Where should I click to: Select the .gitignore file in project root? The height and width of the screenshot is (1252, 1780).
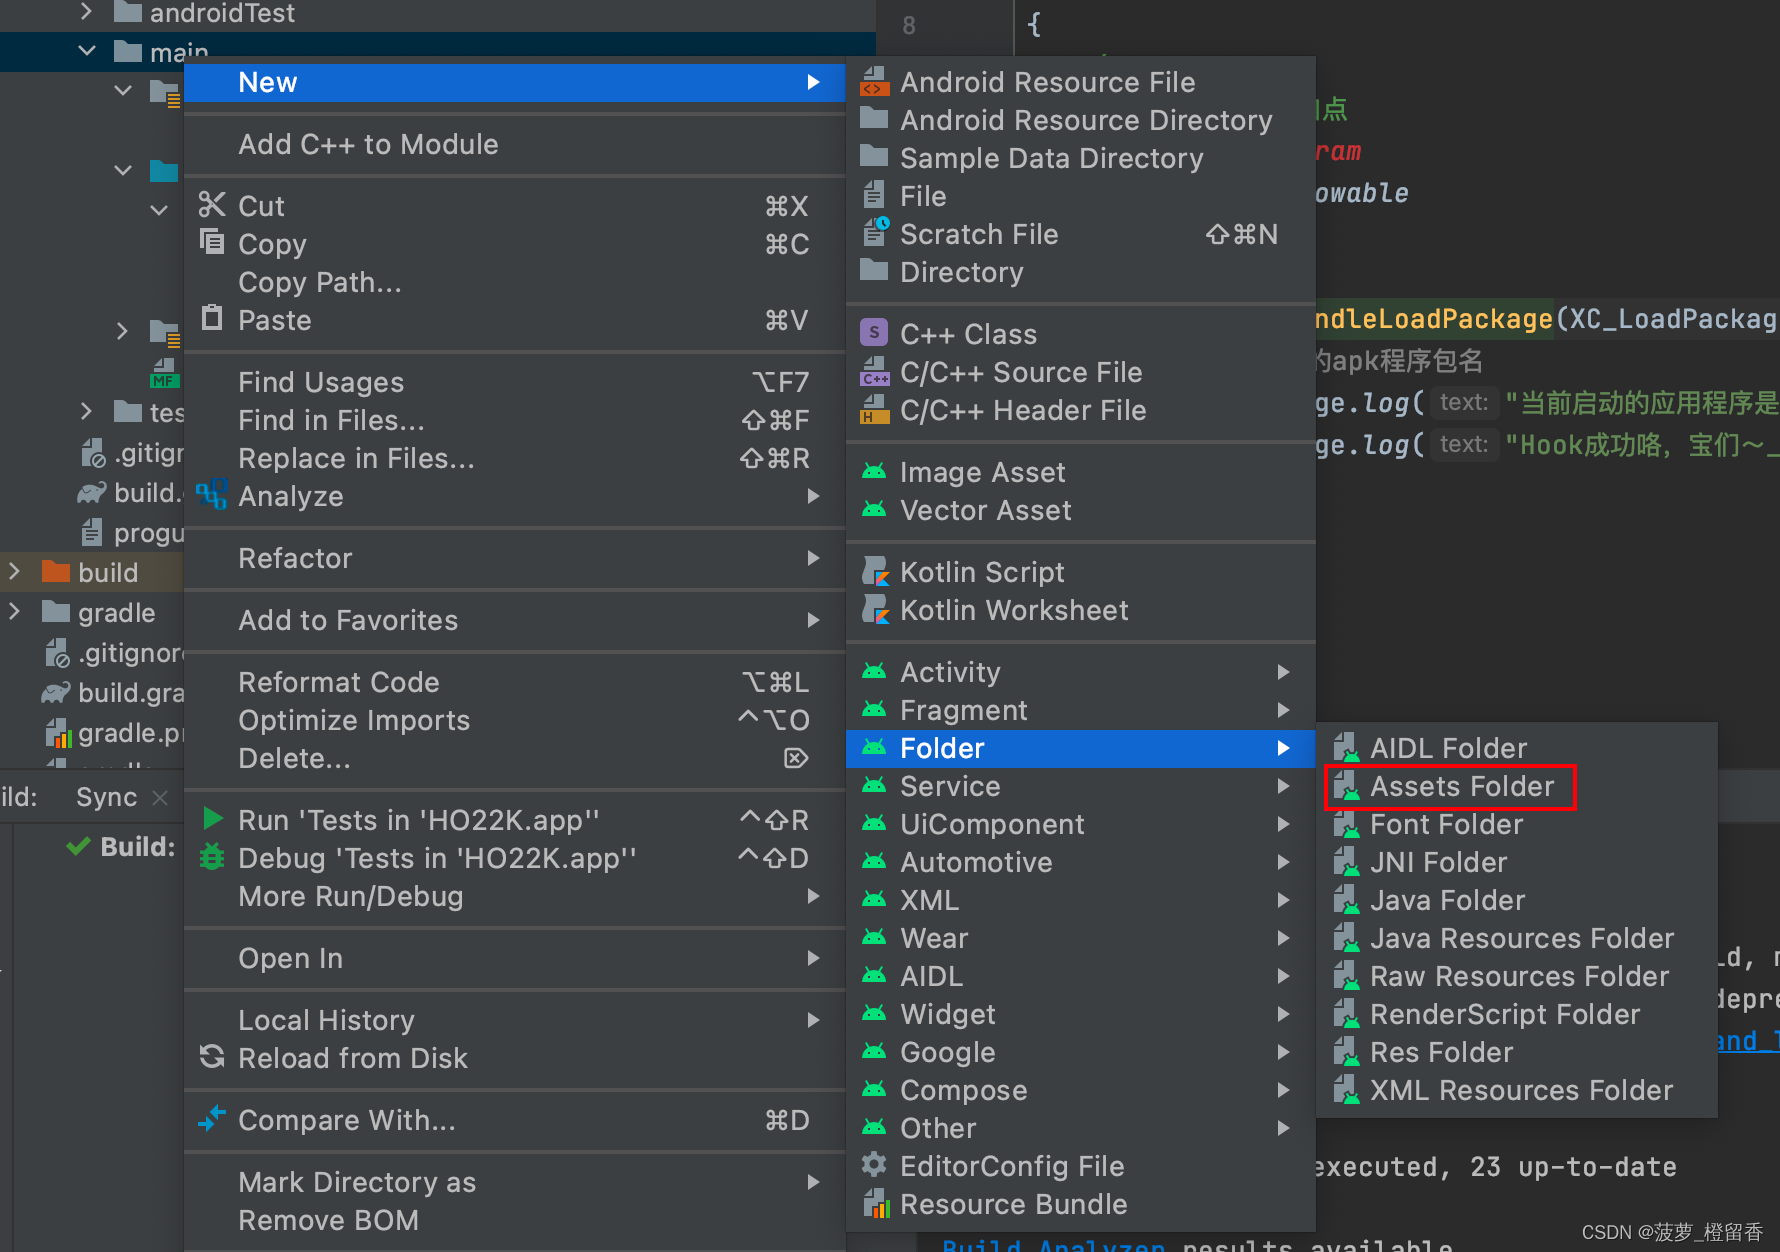(115, 653)
